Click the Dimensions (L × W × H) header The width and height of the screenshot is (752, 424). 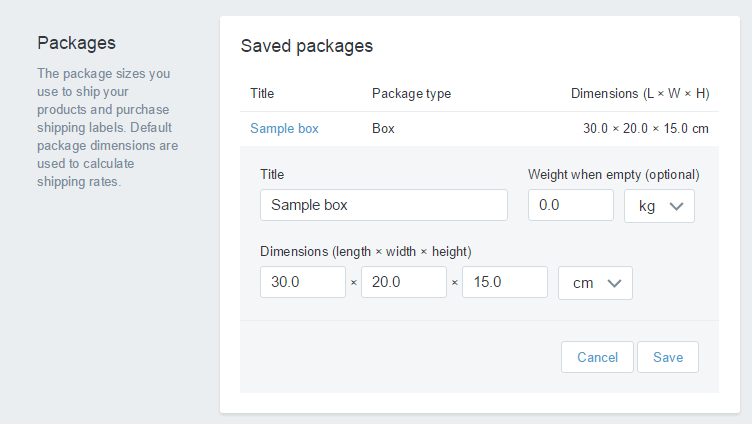(640, 94)
